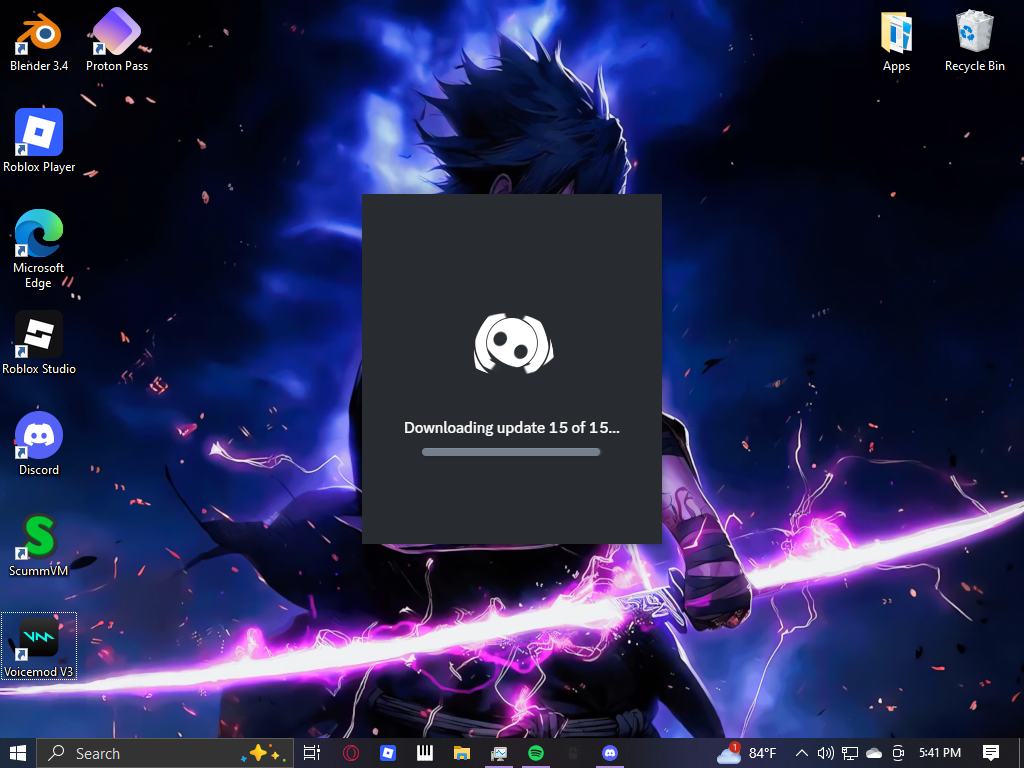Click the dim mouse icon in taskbar
The height and width of the screenshot is (768, 1024).
(x=573, y=753)
